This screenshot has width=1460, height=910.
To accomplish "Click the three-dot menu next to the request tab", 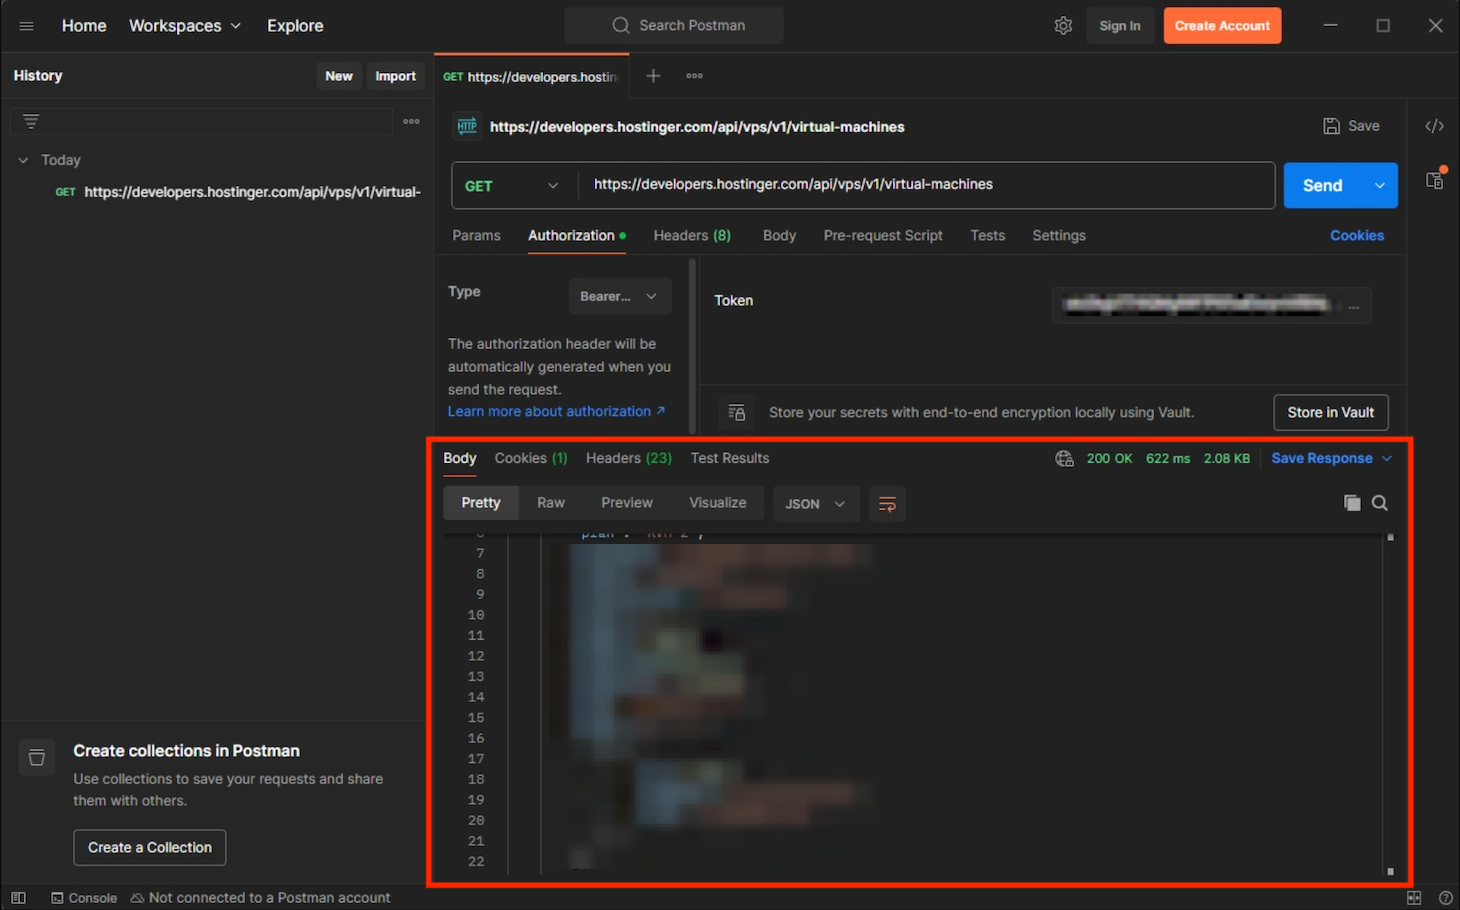I will [x=694, y=75].
